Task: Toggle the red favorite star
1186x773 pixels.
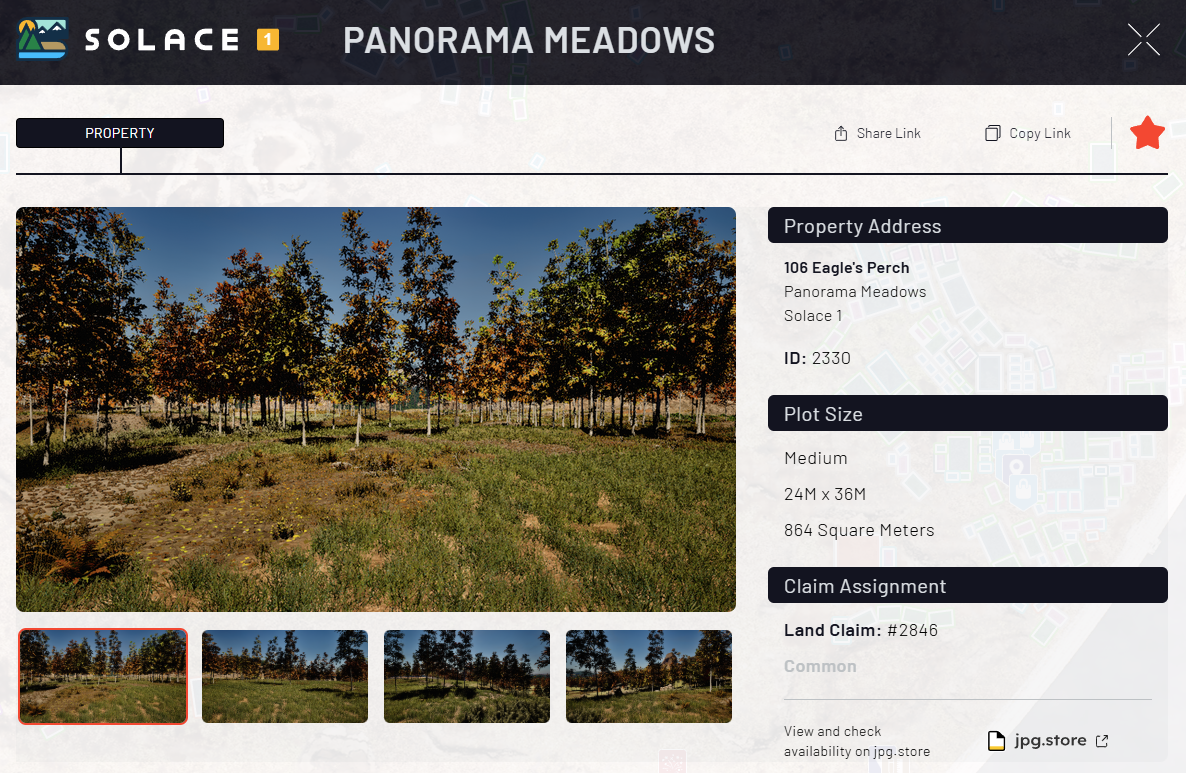Action: click(x=1147, y=133)
